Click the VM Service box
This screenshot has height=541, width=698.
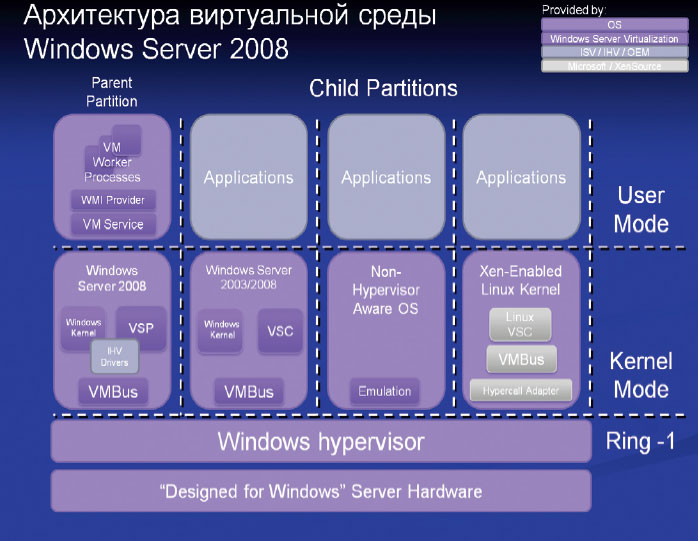click(x=113, y=225)
